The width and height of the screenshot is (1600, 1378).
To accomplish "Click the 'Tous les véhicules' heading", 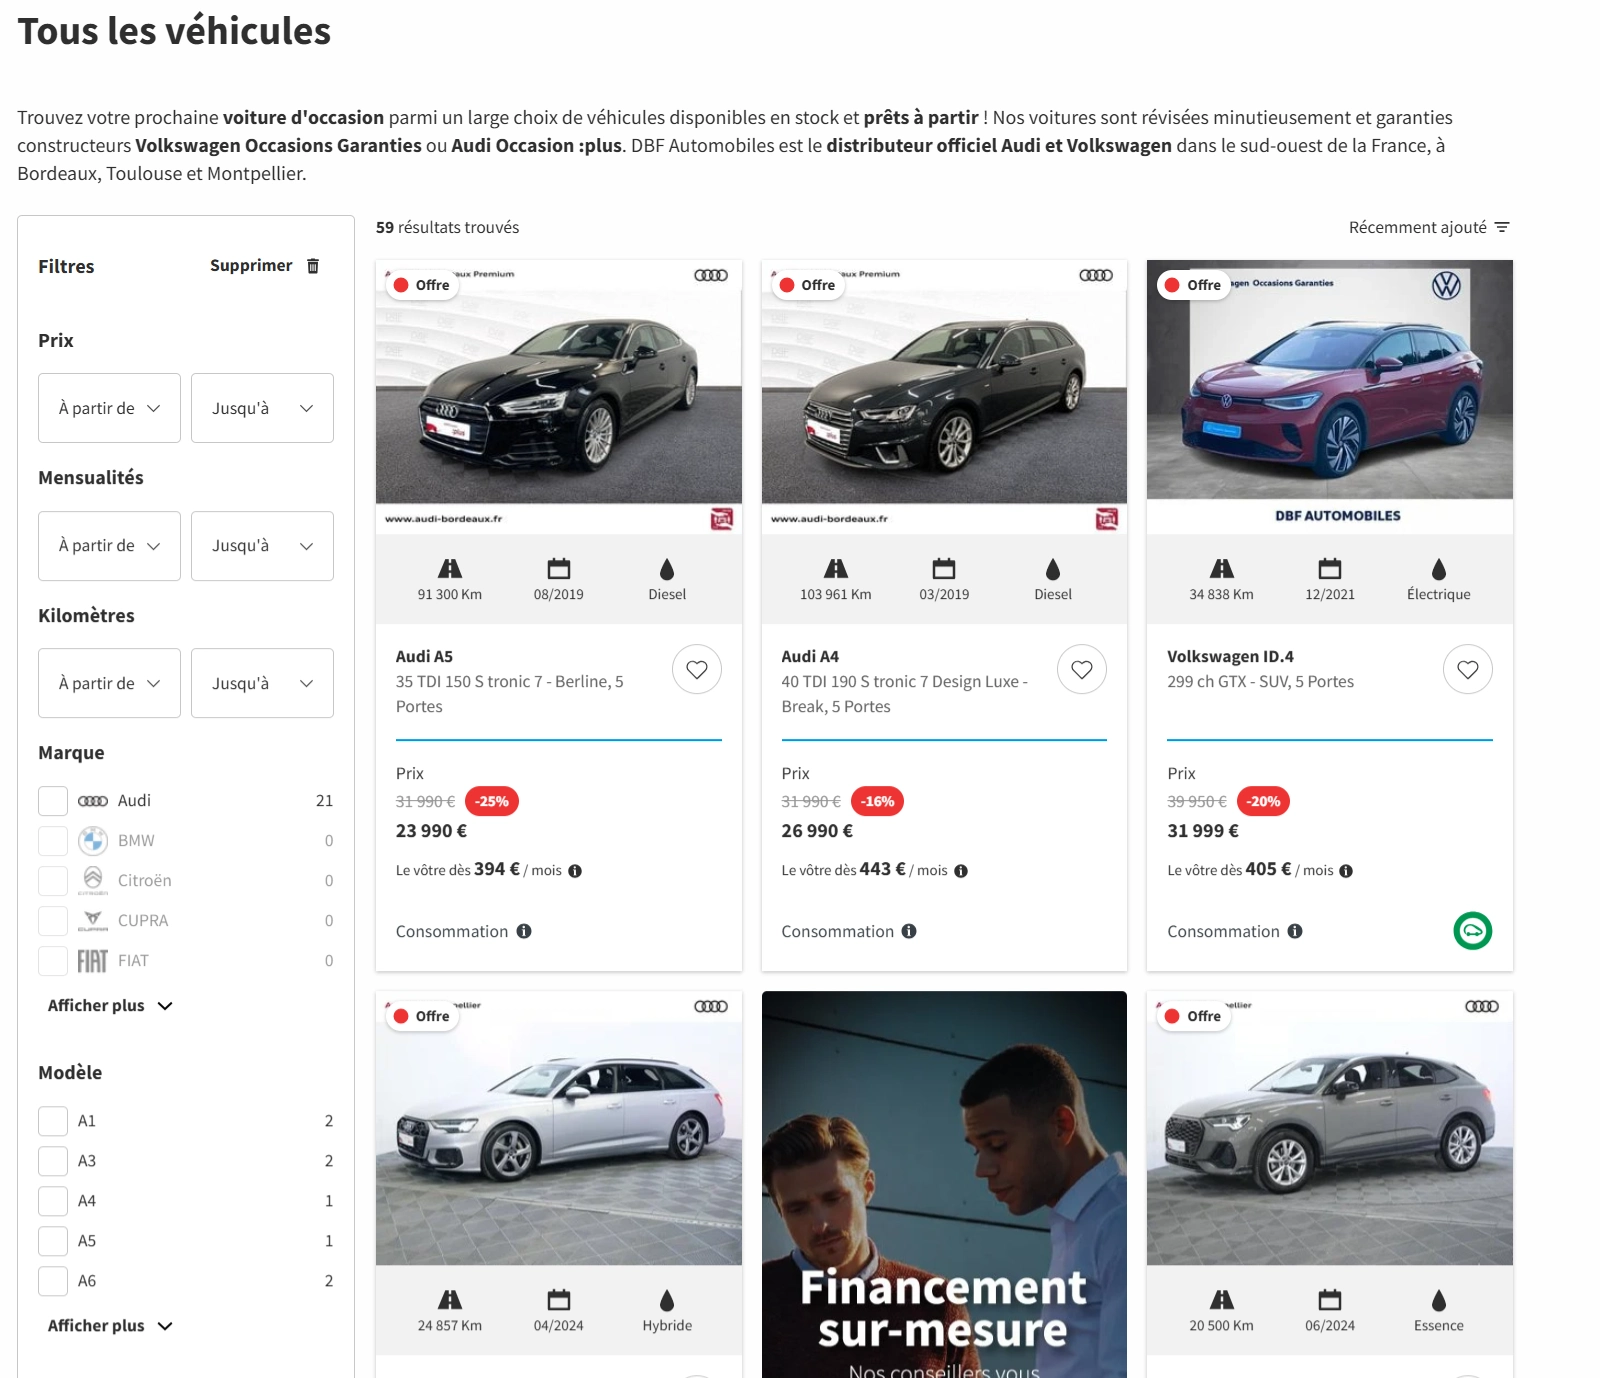I will 174,31.
